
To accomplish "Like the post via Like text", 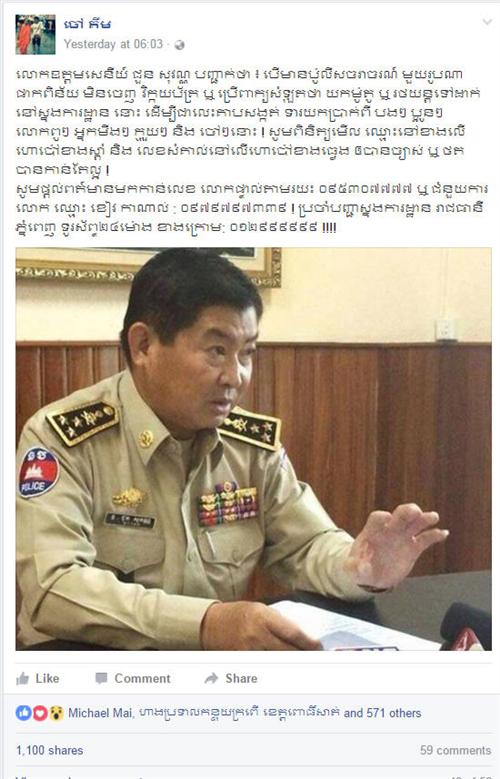I will click(47, 678).
